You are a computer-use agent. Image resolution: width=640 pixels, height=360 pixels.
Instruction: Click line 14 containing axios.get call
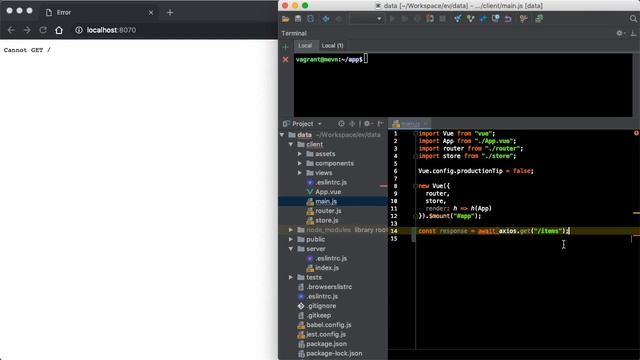coord(513,231)
